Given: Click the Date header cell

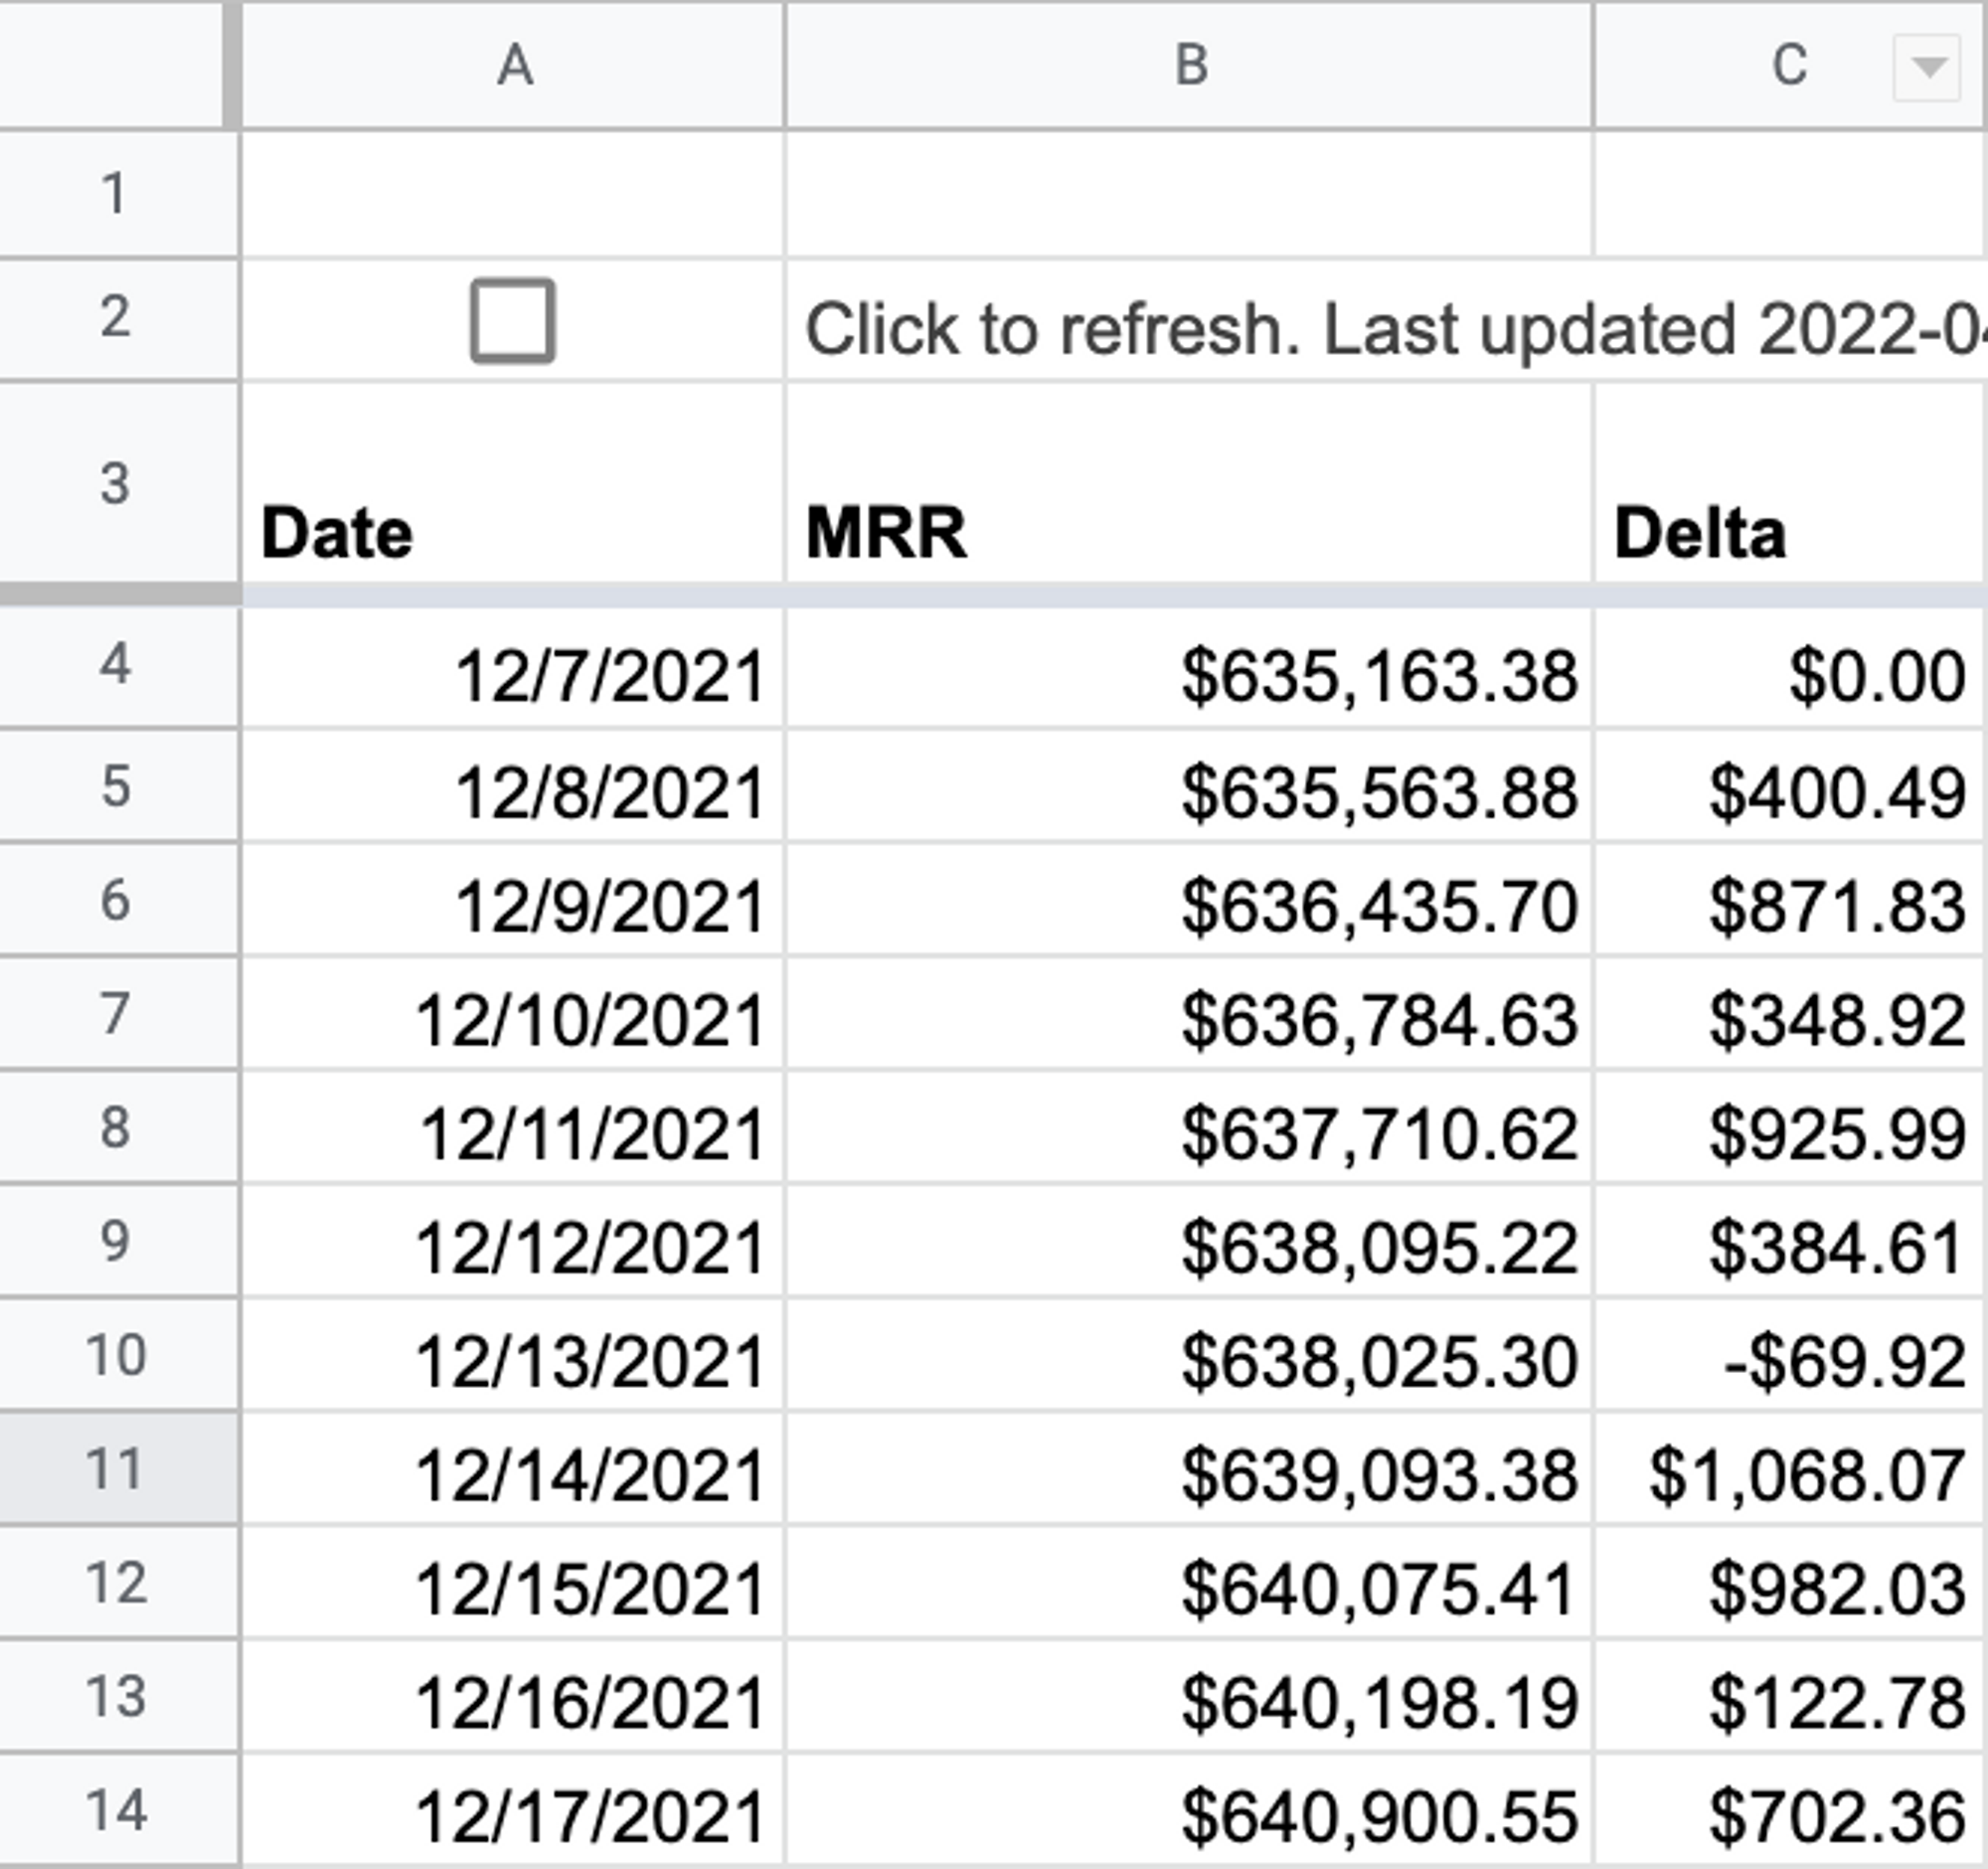Looking at the screenshot, I should coord(512,532).
